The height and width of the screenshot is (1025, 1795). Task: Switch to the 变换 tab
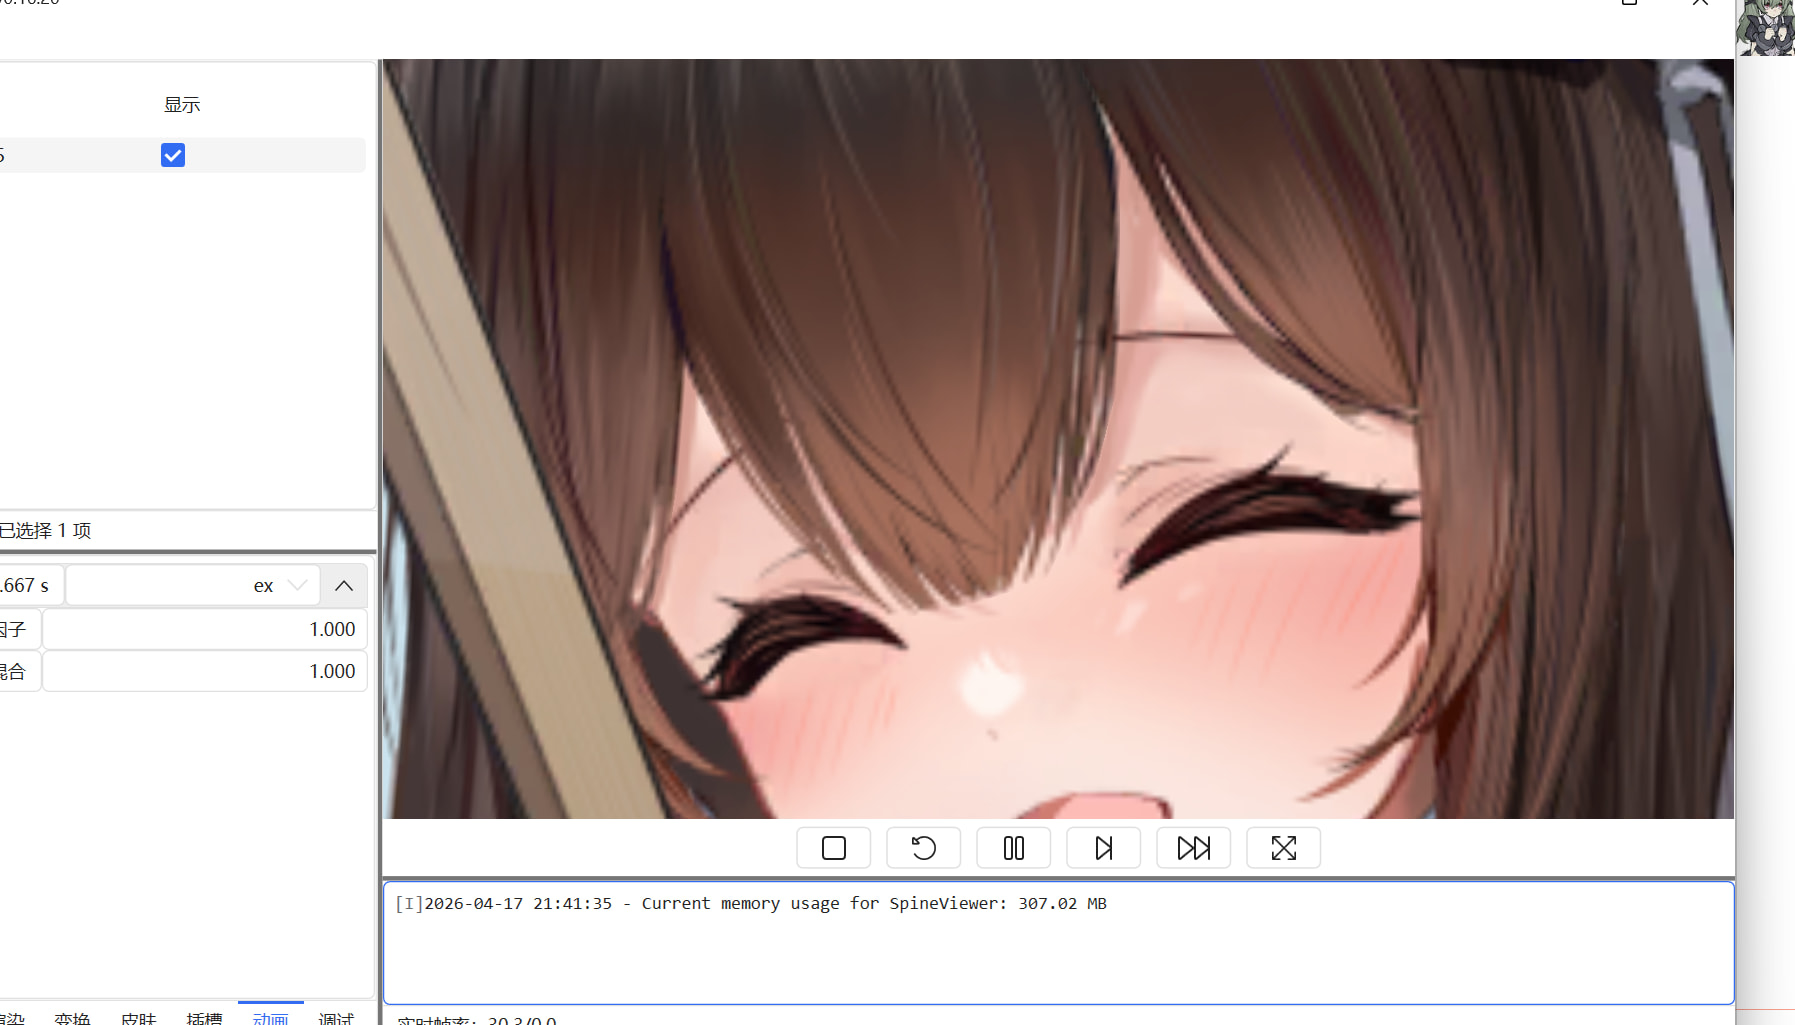pos(73,1017)
